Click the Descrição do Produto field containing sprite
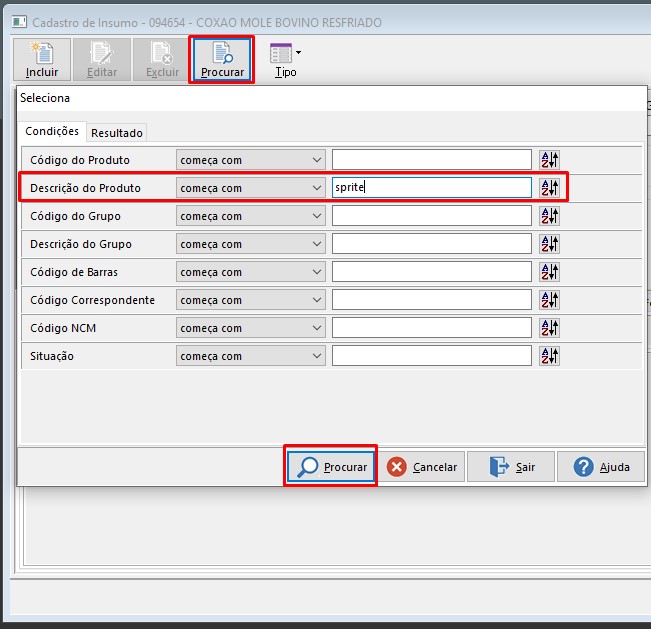651x629 pixels. tap(432, 188)
